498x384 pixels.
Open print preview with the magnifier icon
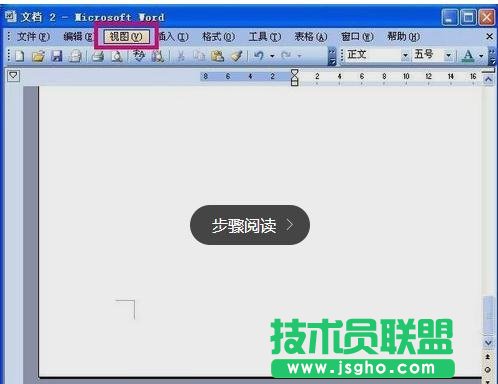pos(117,56)
